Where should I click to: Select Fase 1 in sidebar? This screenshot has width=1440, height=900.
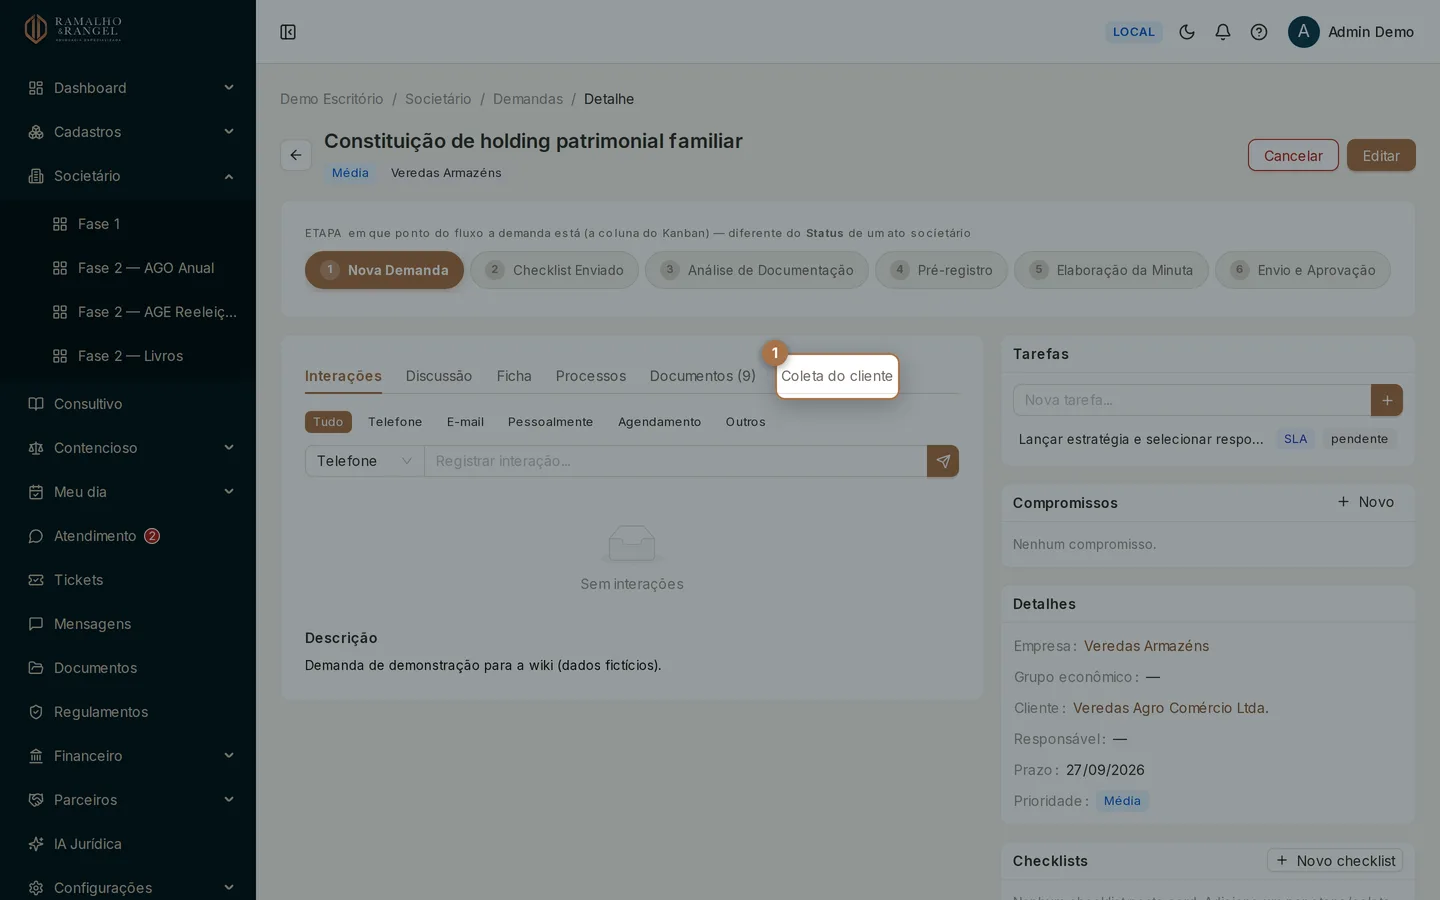pos(128,224)
